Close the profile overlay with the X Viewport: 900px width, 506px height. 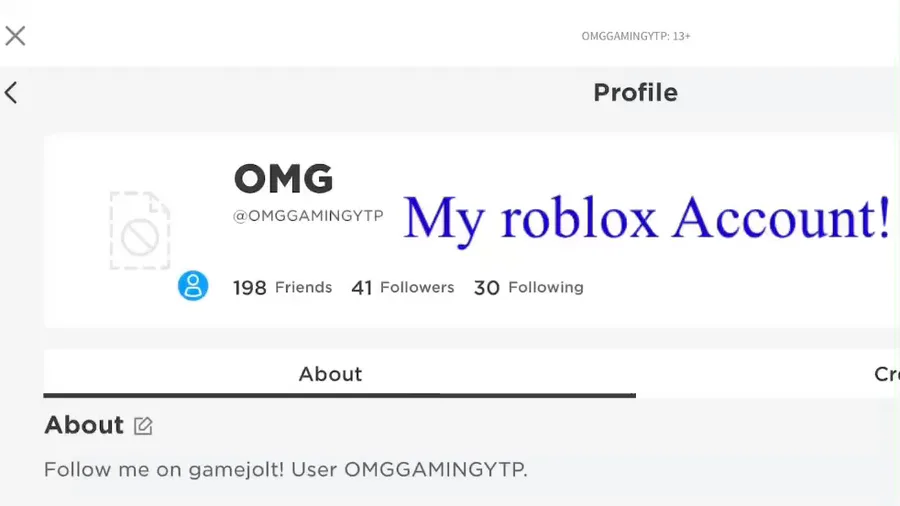pyautogui.click(x=15, y=37)
